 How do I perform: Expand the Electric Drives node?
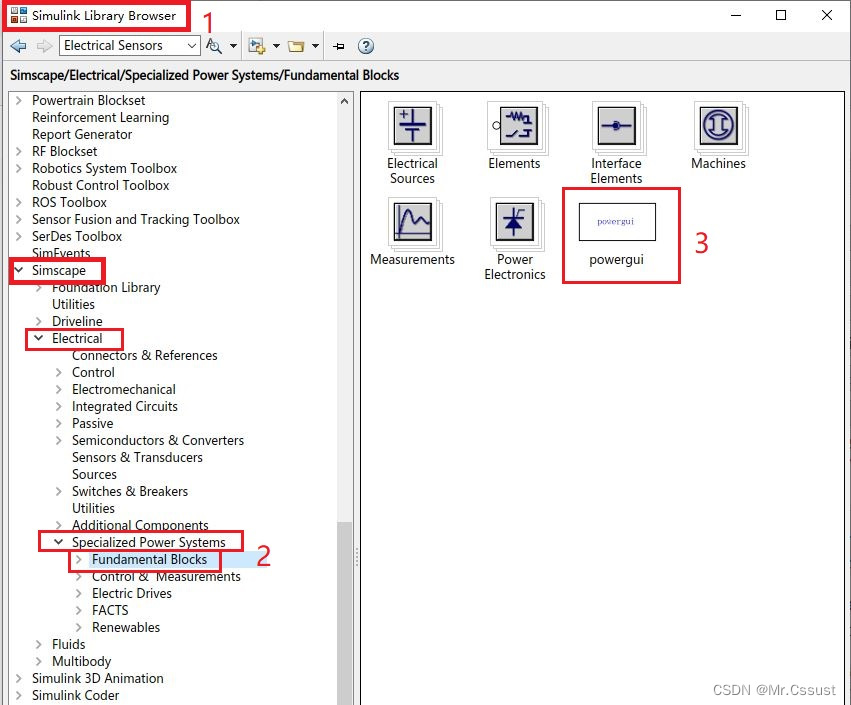(79, 593)
